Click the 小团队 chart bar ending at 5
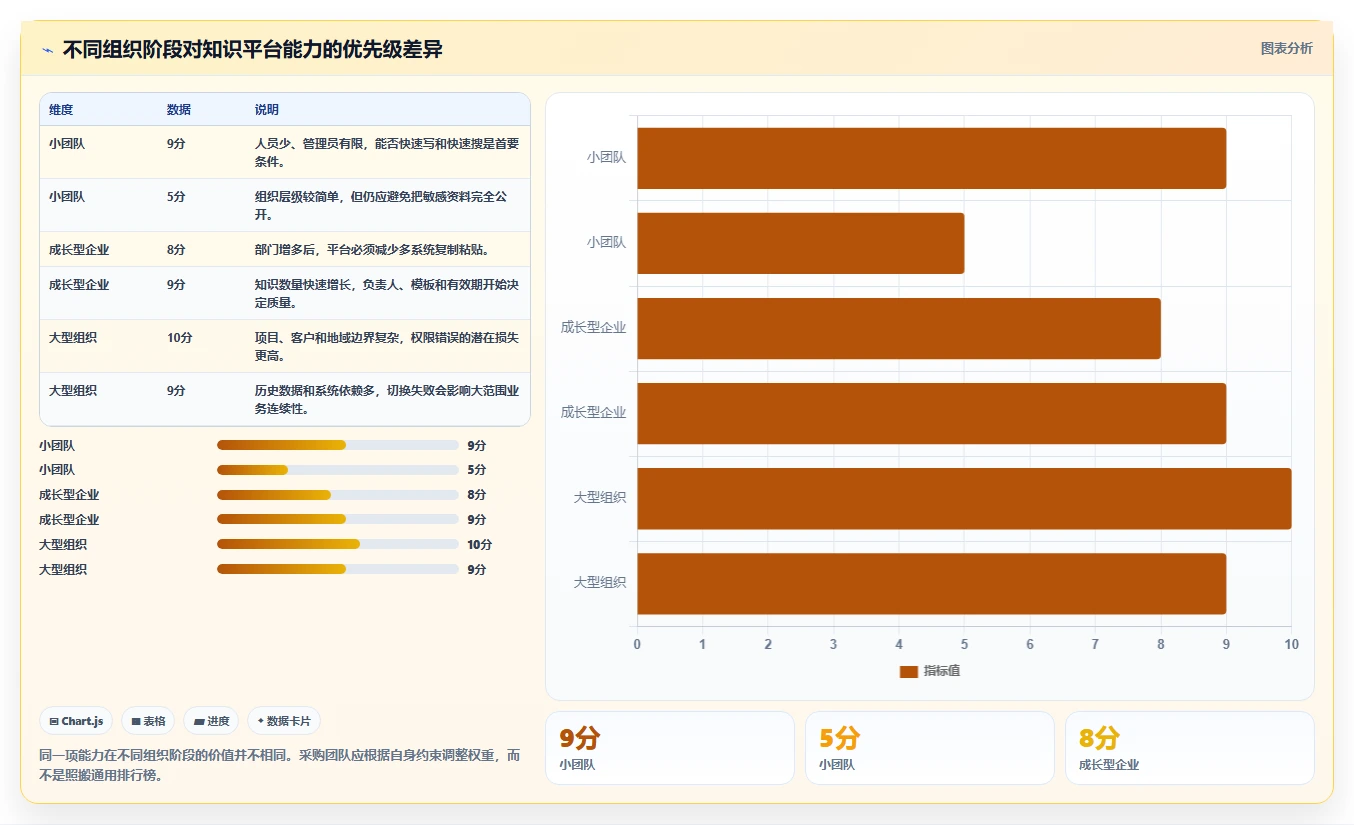Viewport: 1354px width, 825px height. (x=801, y=243)
